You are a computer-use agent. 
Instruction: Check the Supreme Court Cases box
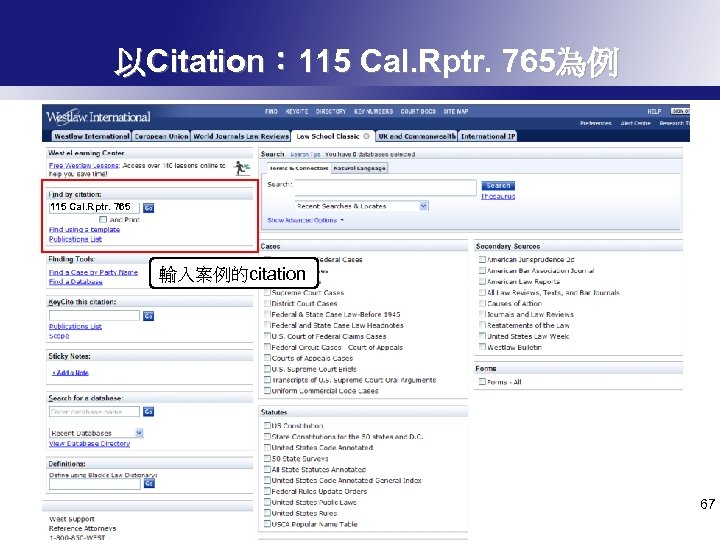point(267,292)
